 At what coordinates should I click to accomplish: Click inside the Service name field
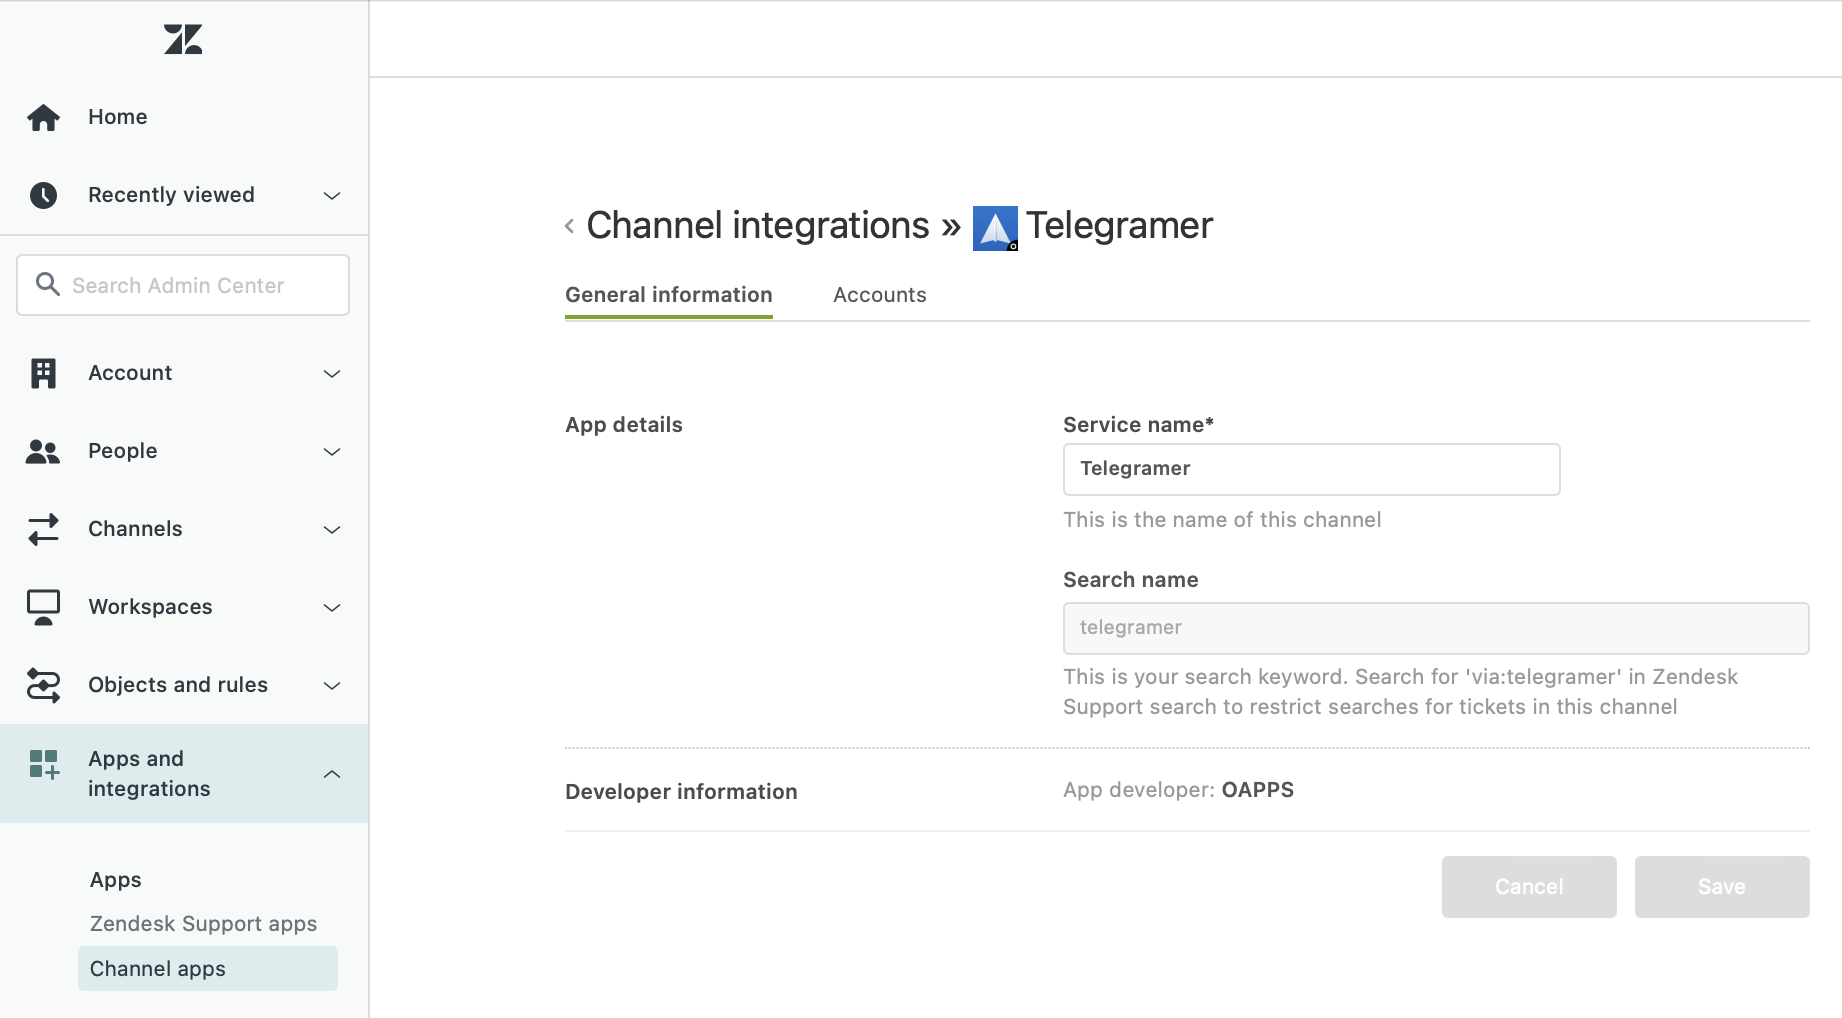(1310, 468)
